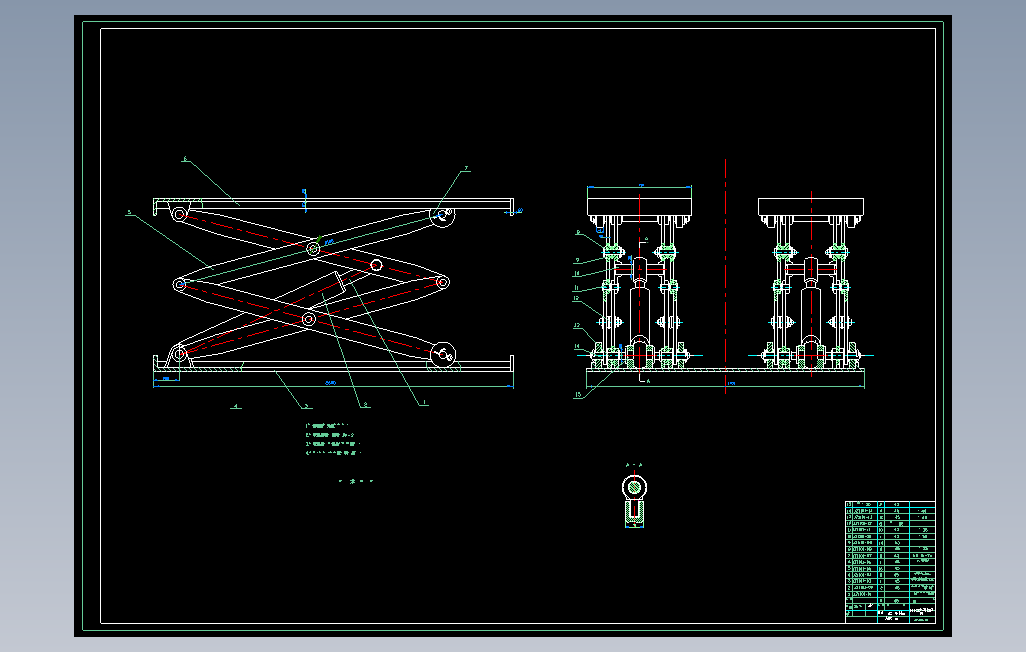The height and width of the screenshot is (652, 1026).
Task: Click the numbered technical notes text block
Action: click(x=333, y=439)
